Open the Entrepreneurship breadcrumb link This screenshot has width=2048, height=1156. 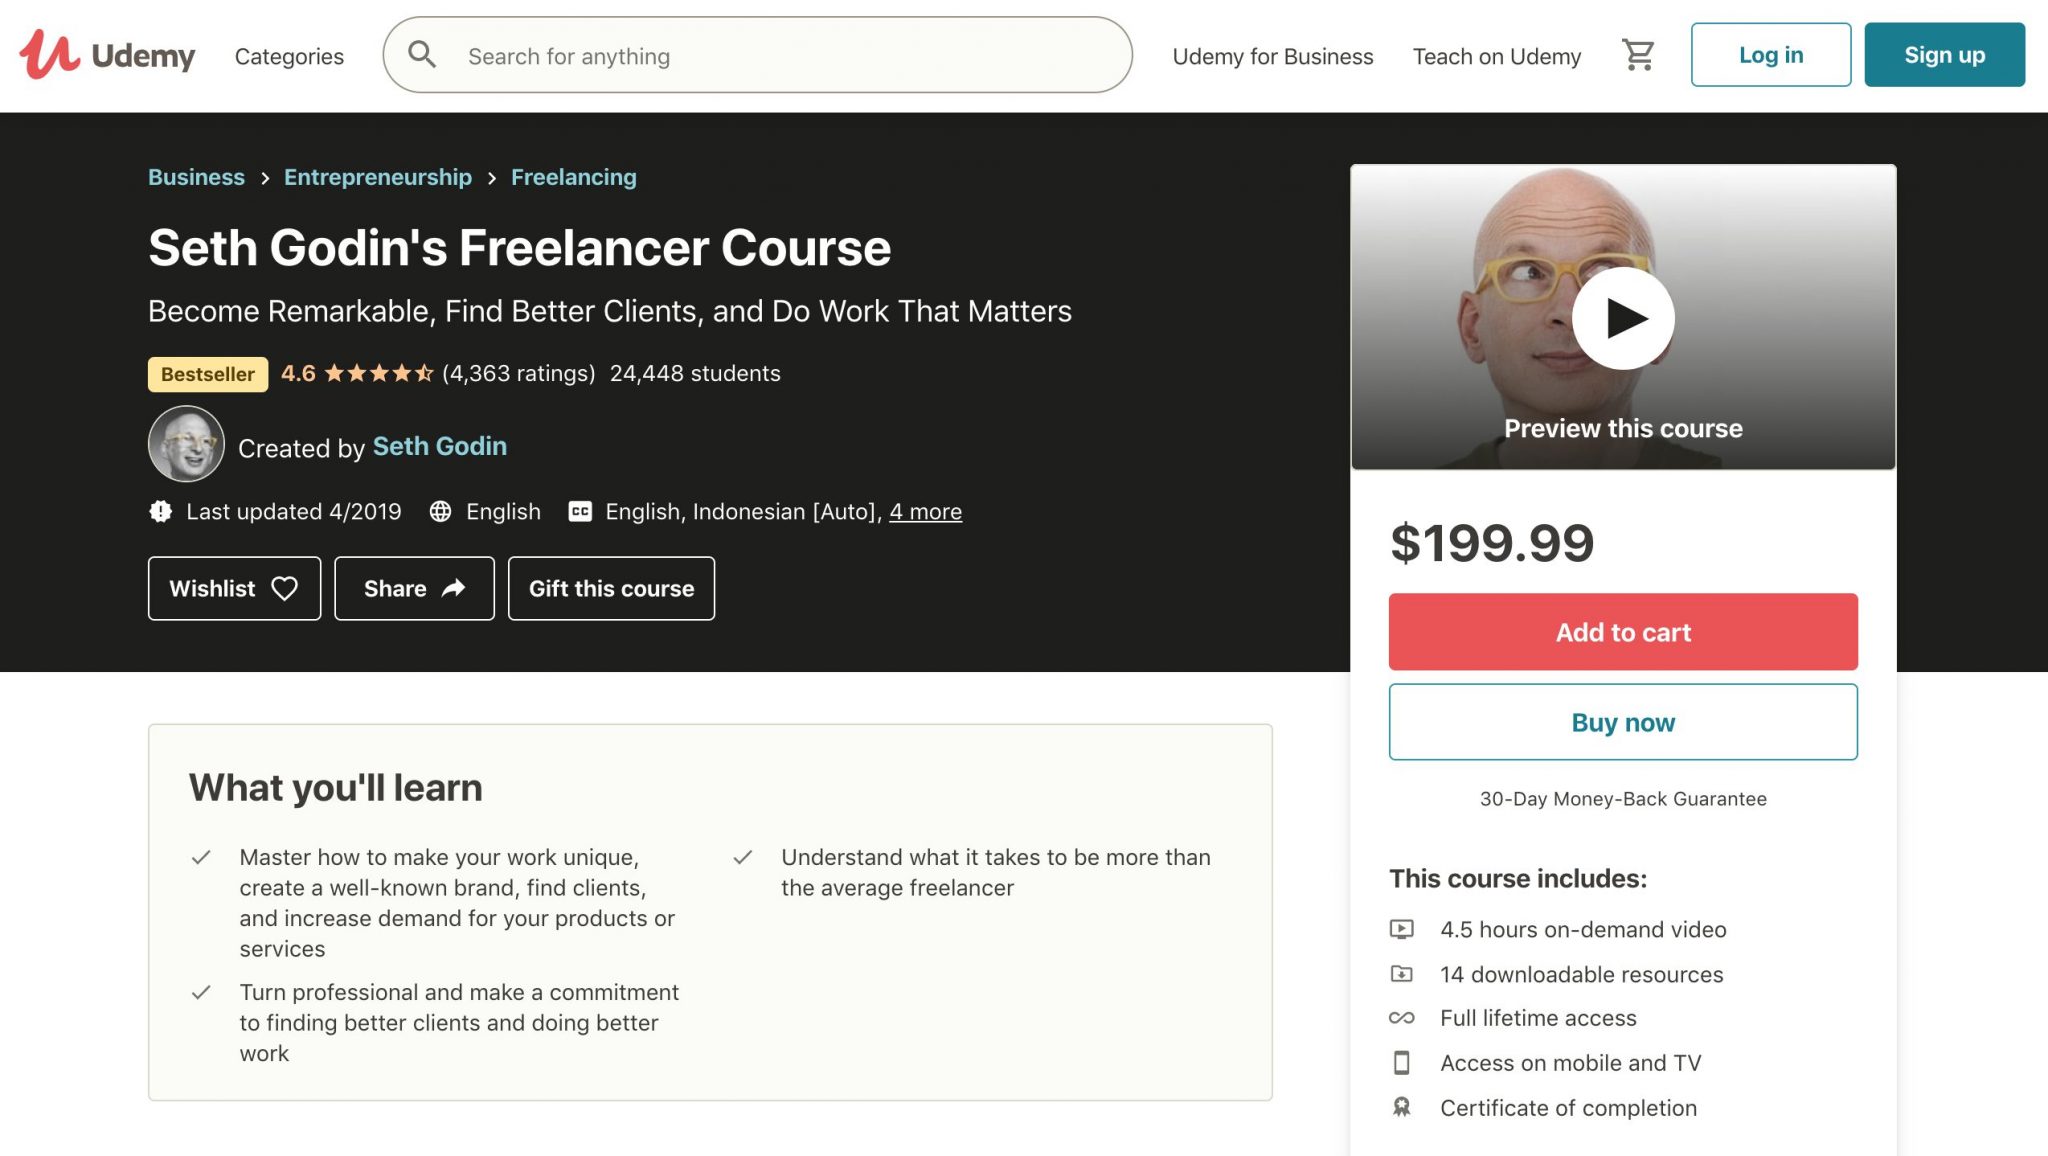(378, 177)
